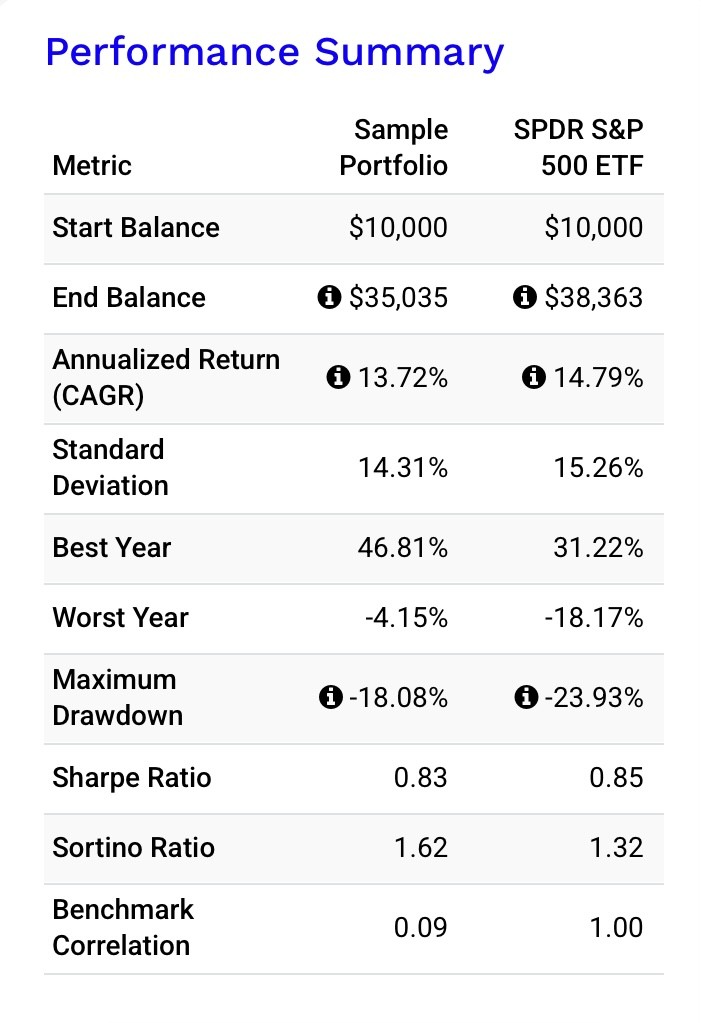The width and height of the screenshot is (701, 1023).
Task: Click info icon beside $35,035 end balance
Action: (329, 298)
